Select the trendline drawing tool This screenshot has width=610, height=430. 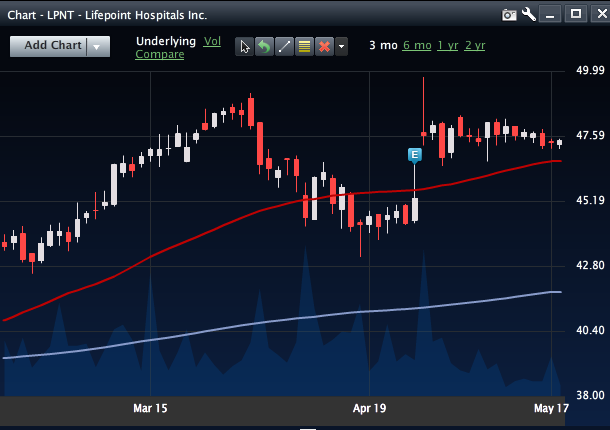point(284,47)
